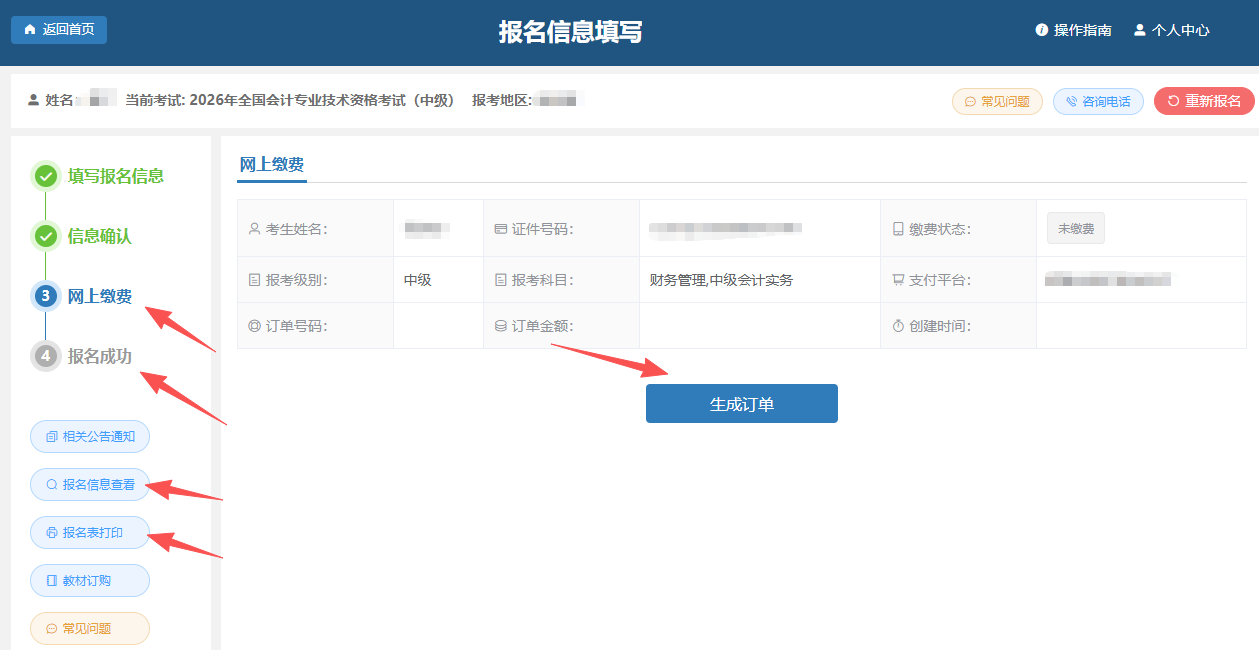Click the phone icon beside 缴费状态
The height and width of the screenshot is (650, 1259).
coord(898,229)
